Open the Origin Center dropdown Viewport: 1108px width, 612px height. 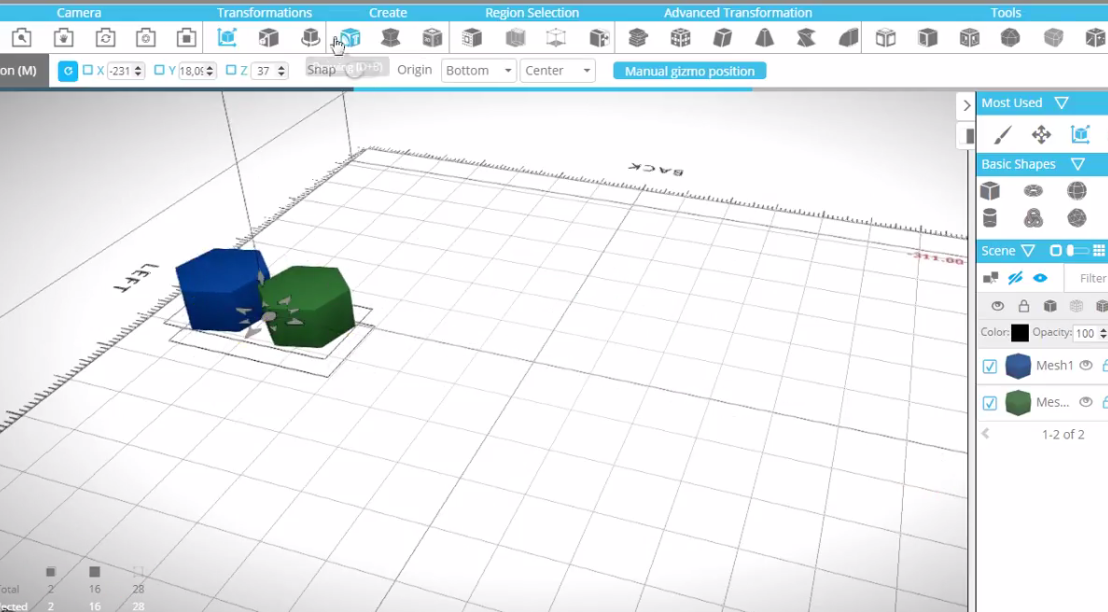(558, 71)
